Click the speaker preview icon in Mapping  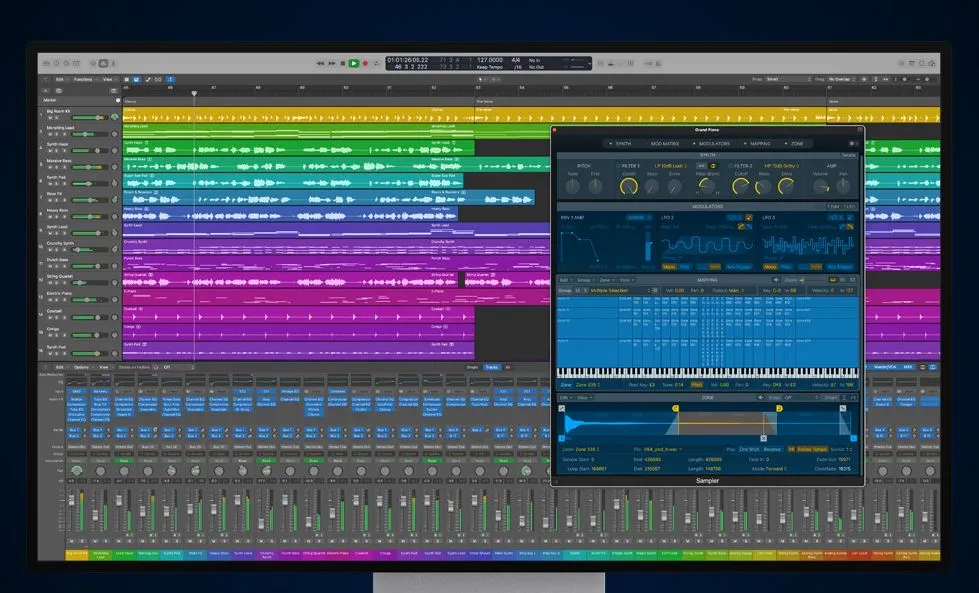coord(776,280)
